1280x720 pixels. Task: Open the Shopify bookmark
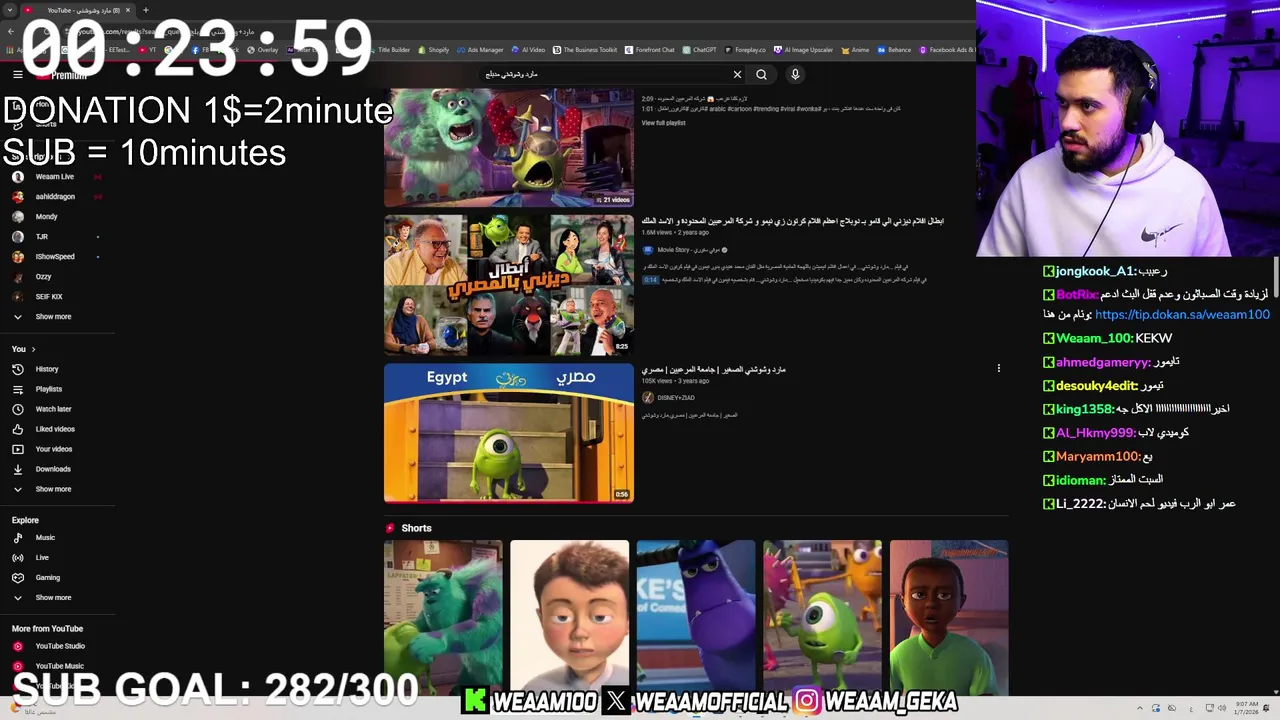click(434, 49)
